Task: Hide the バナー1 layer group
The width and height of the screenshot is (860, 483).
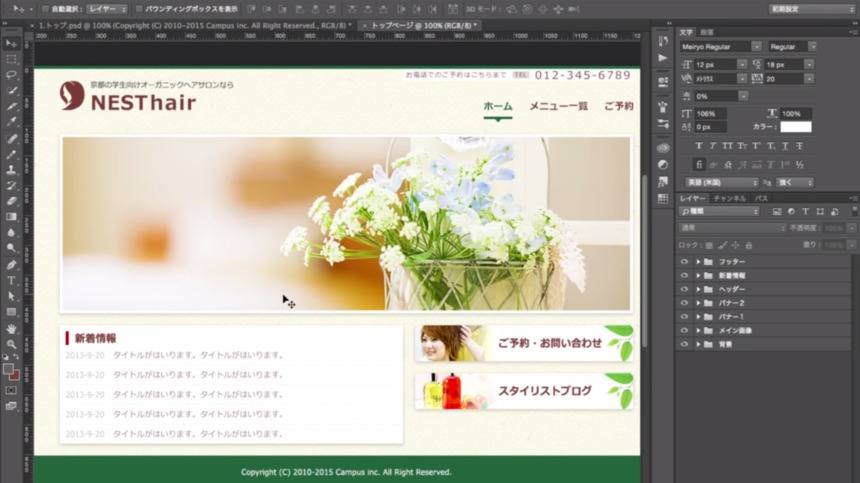Action: tap(684, 317)
